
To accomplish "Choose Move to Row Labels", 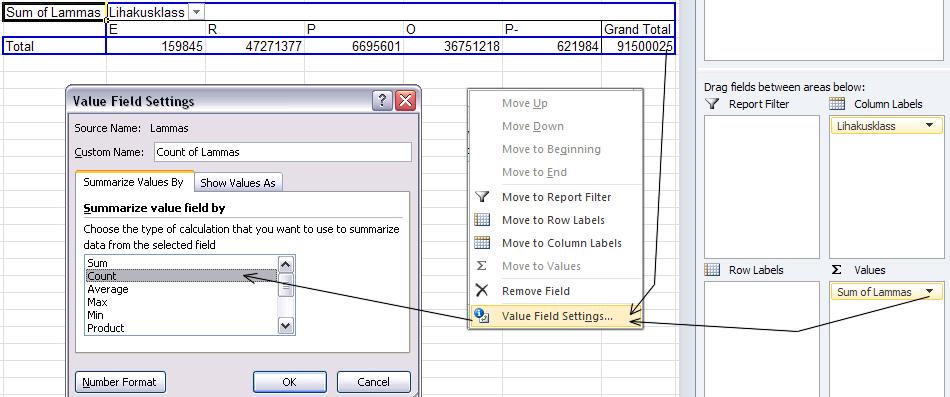I will (x=556, y=220).
